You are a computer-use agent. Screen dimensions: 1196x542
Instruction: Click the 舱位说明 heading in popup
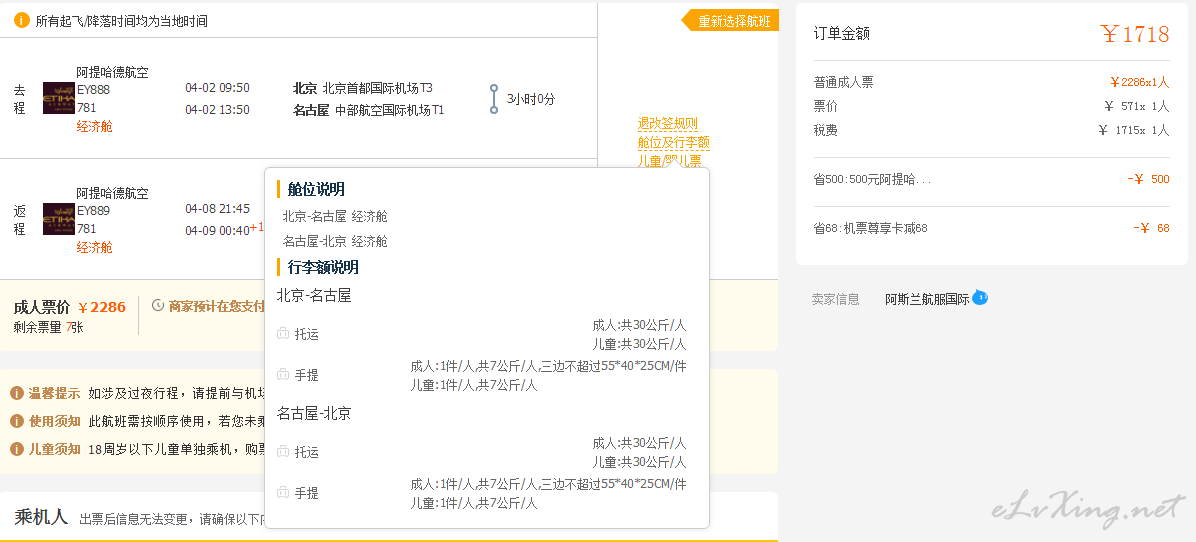pyautogui.click(x=316, y=189)
